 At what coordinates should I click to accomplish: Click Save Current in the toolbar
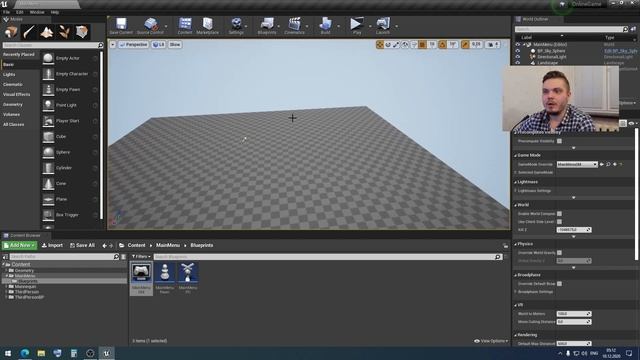point(121,26)
